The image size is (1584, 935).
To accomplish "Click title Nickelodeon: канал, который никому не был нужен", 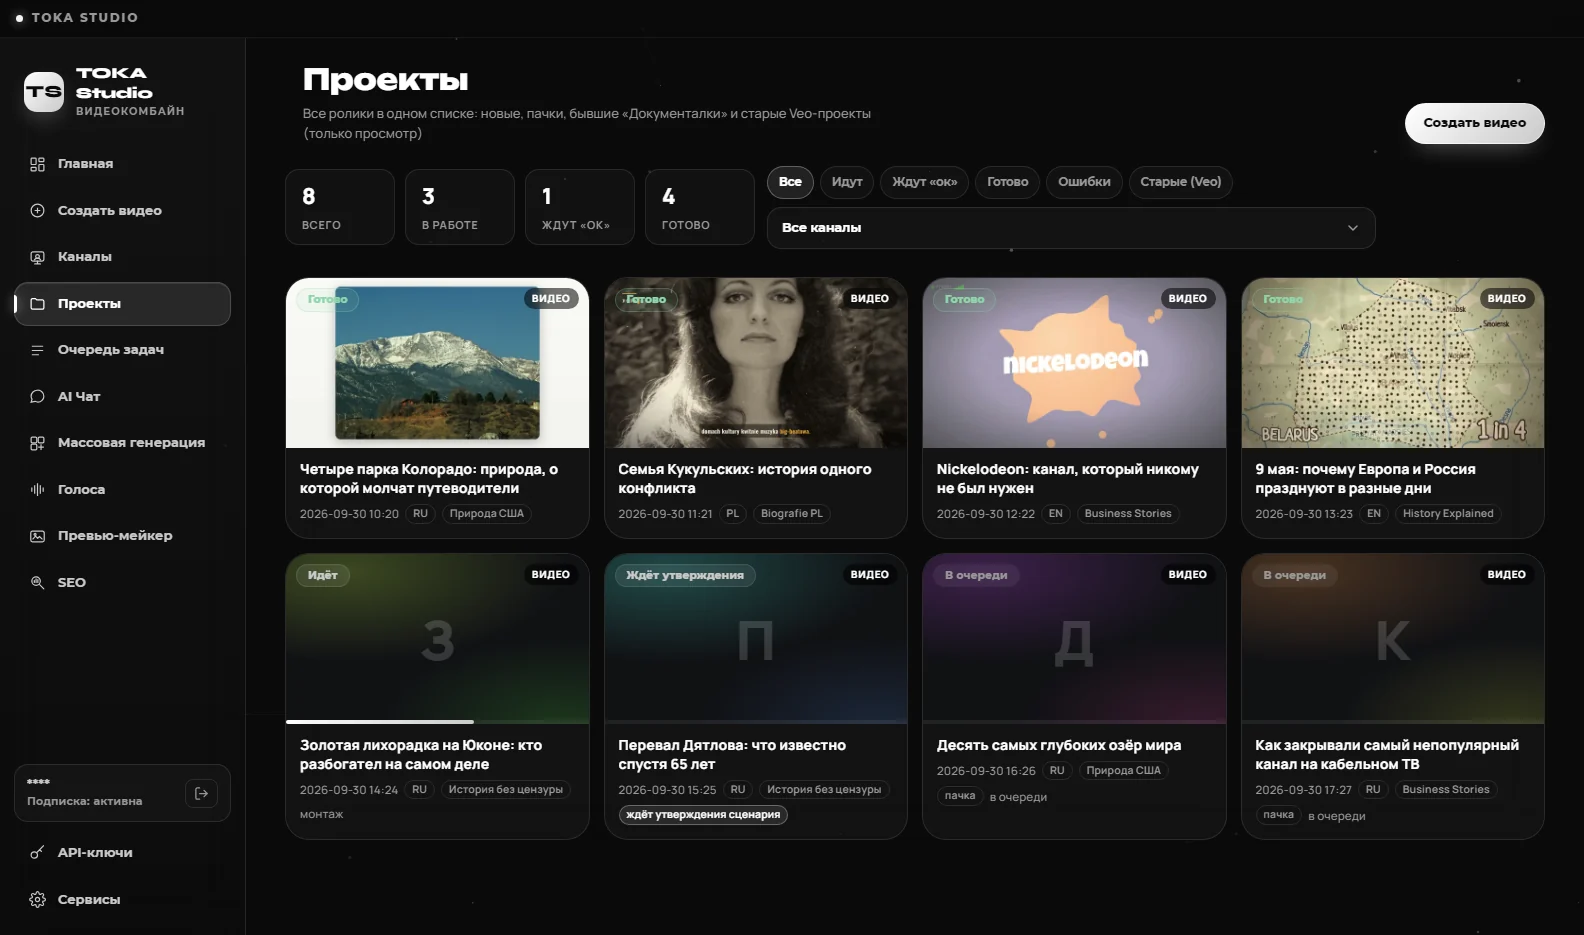I will 1067,479.
